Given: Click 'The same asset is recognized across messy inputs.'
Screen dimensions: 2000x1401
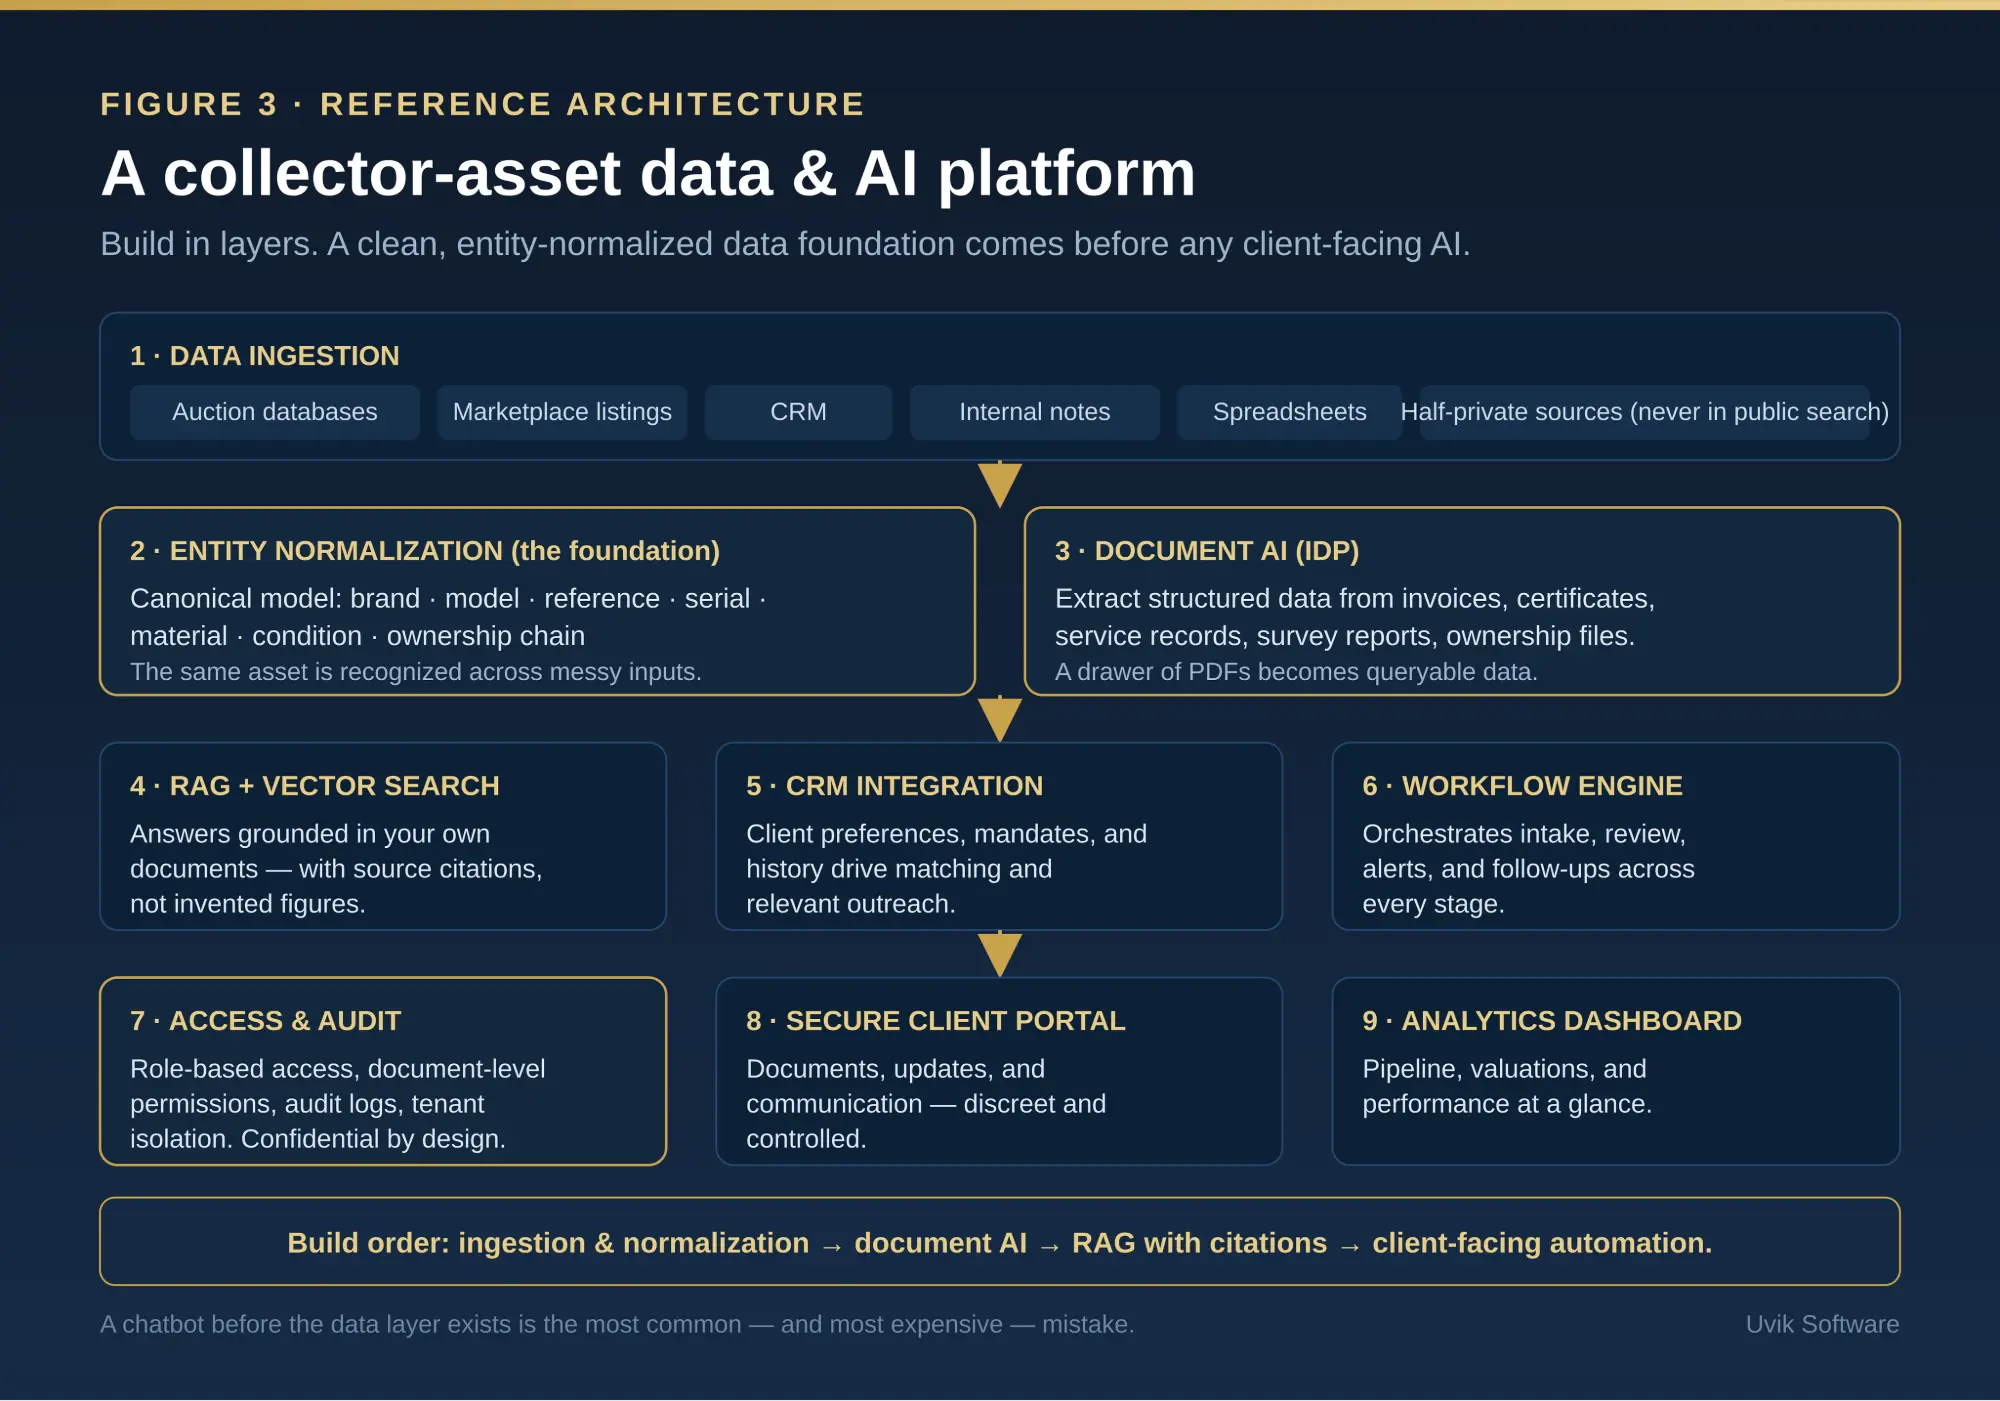Looking at the screenshot, I should tap(416, 672).
